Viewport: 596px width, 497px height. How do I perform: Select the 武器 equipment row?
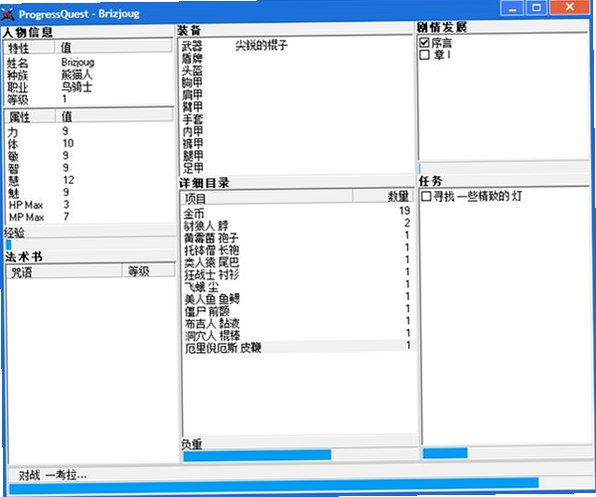point(295,46)
